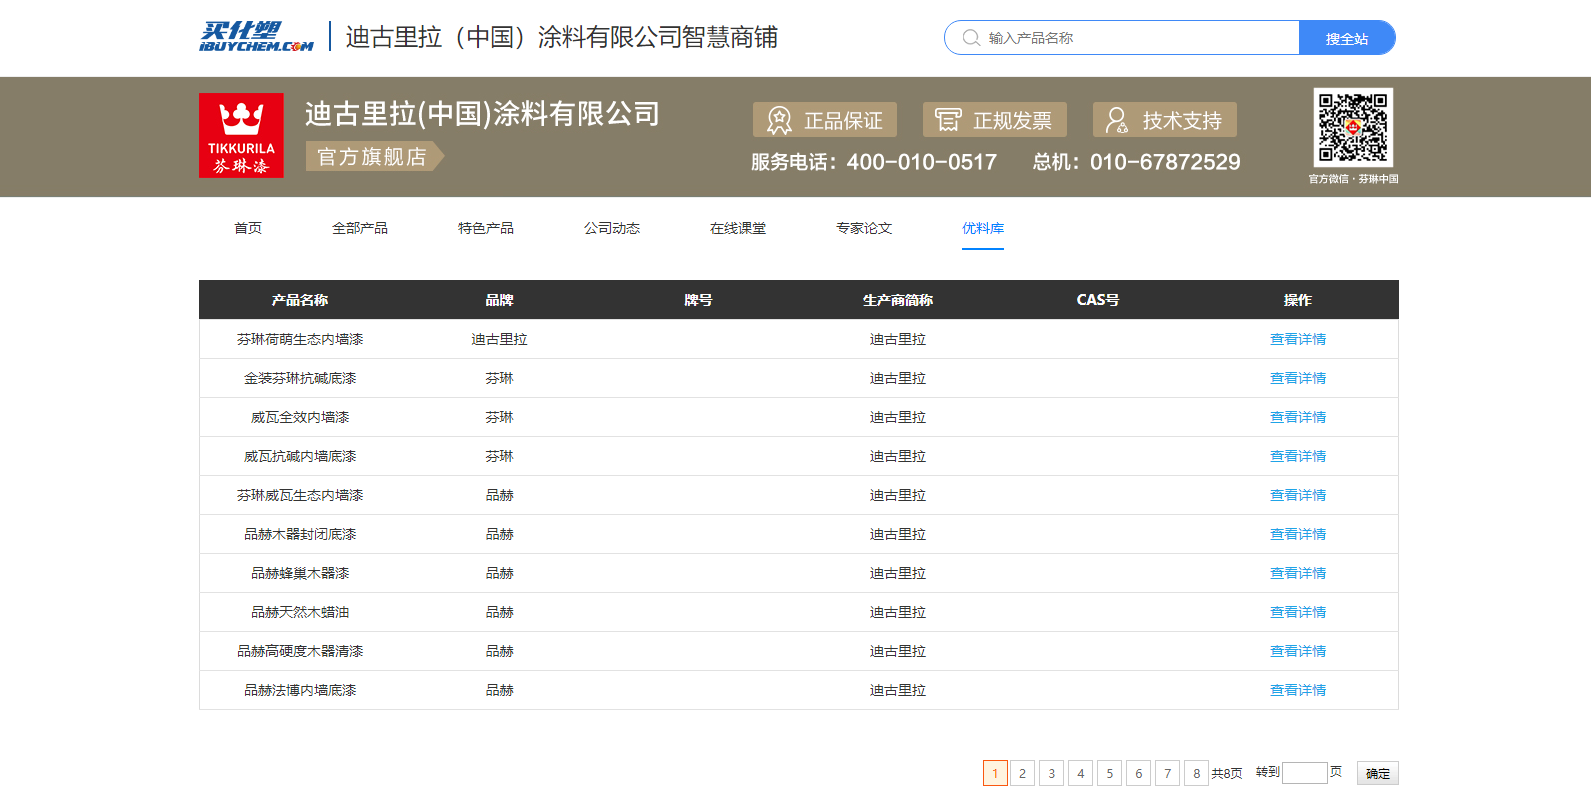Image resolution: width=1591 pixels, height=806 pixels.
Task: Click the 正品保证 badge icon
Action: pos(779,121)
